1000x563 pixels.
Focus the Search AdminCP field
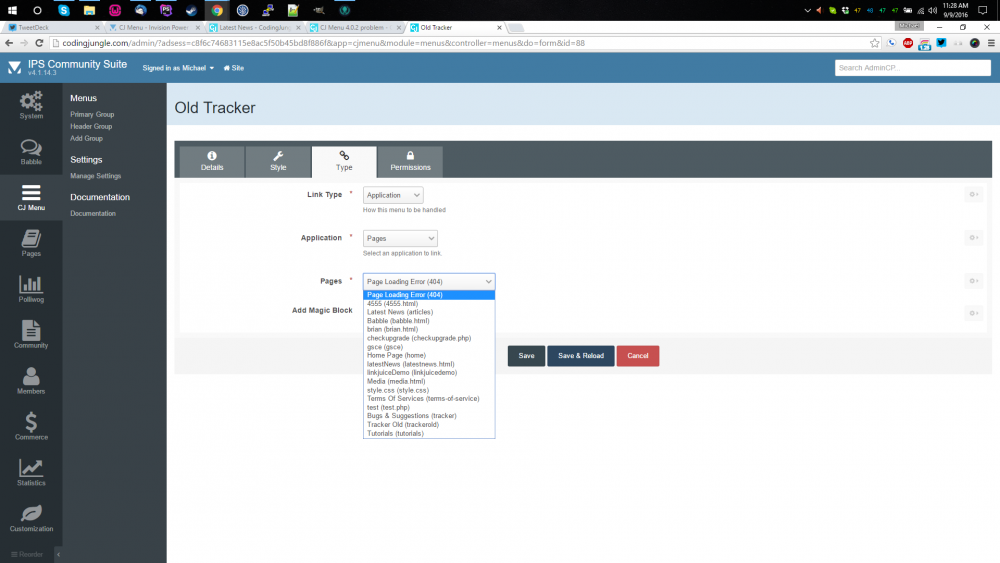910,68
